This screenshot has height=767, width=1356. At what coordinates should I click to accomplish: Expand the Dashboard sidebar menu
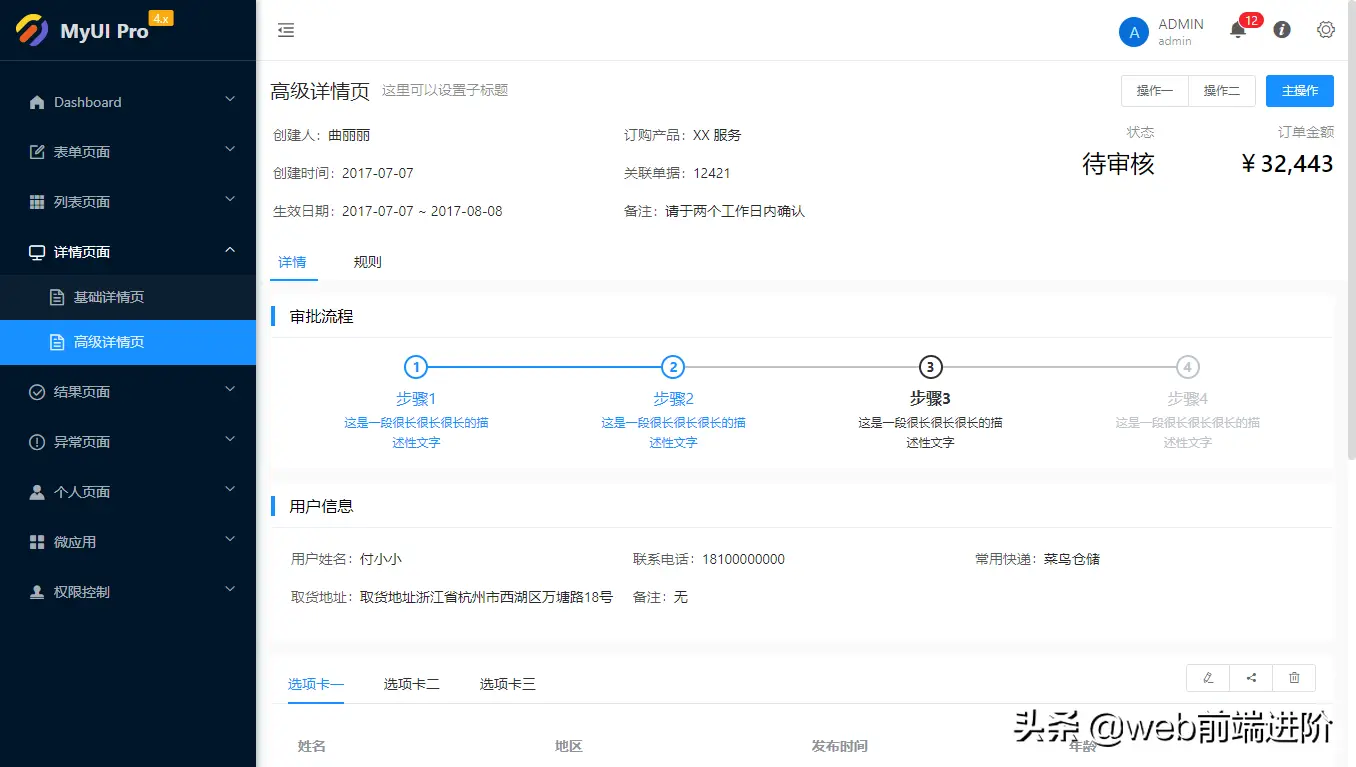128,102
